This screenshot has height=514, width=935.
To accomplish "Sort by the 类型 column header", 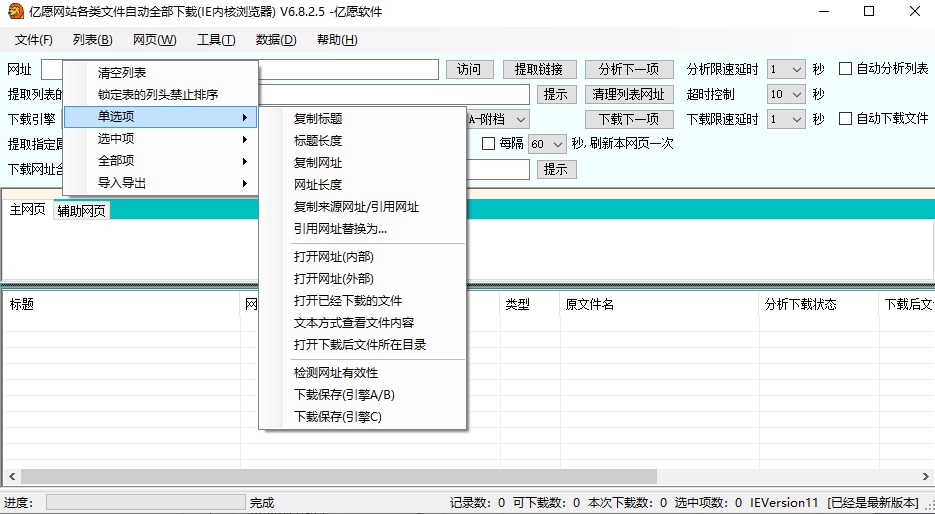I will pos(530,305).
